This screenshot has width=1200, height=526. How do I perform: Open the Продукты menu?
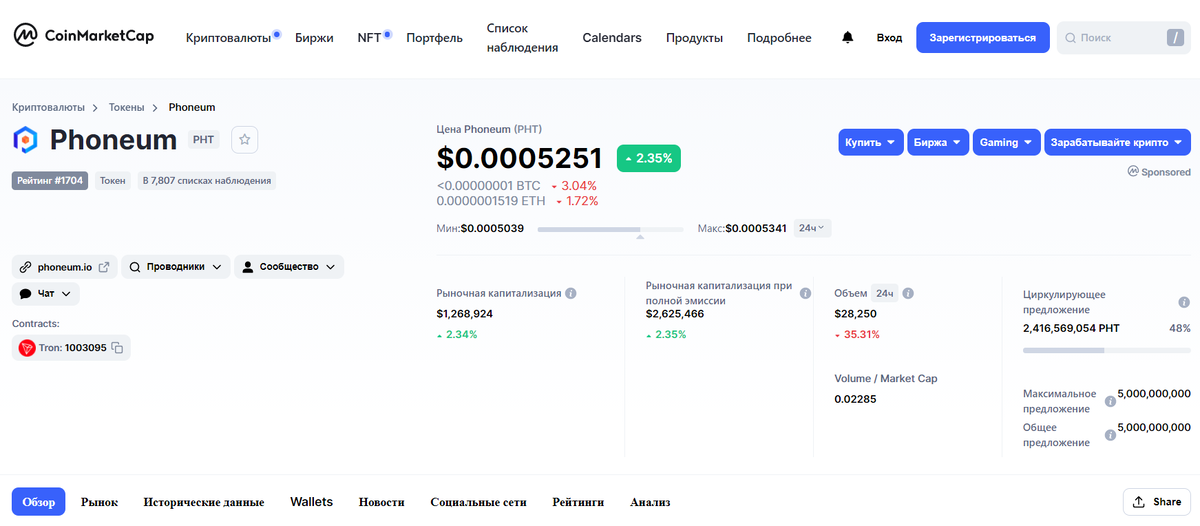pos(695,38)
